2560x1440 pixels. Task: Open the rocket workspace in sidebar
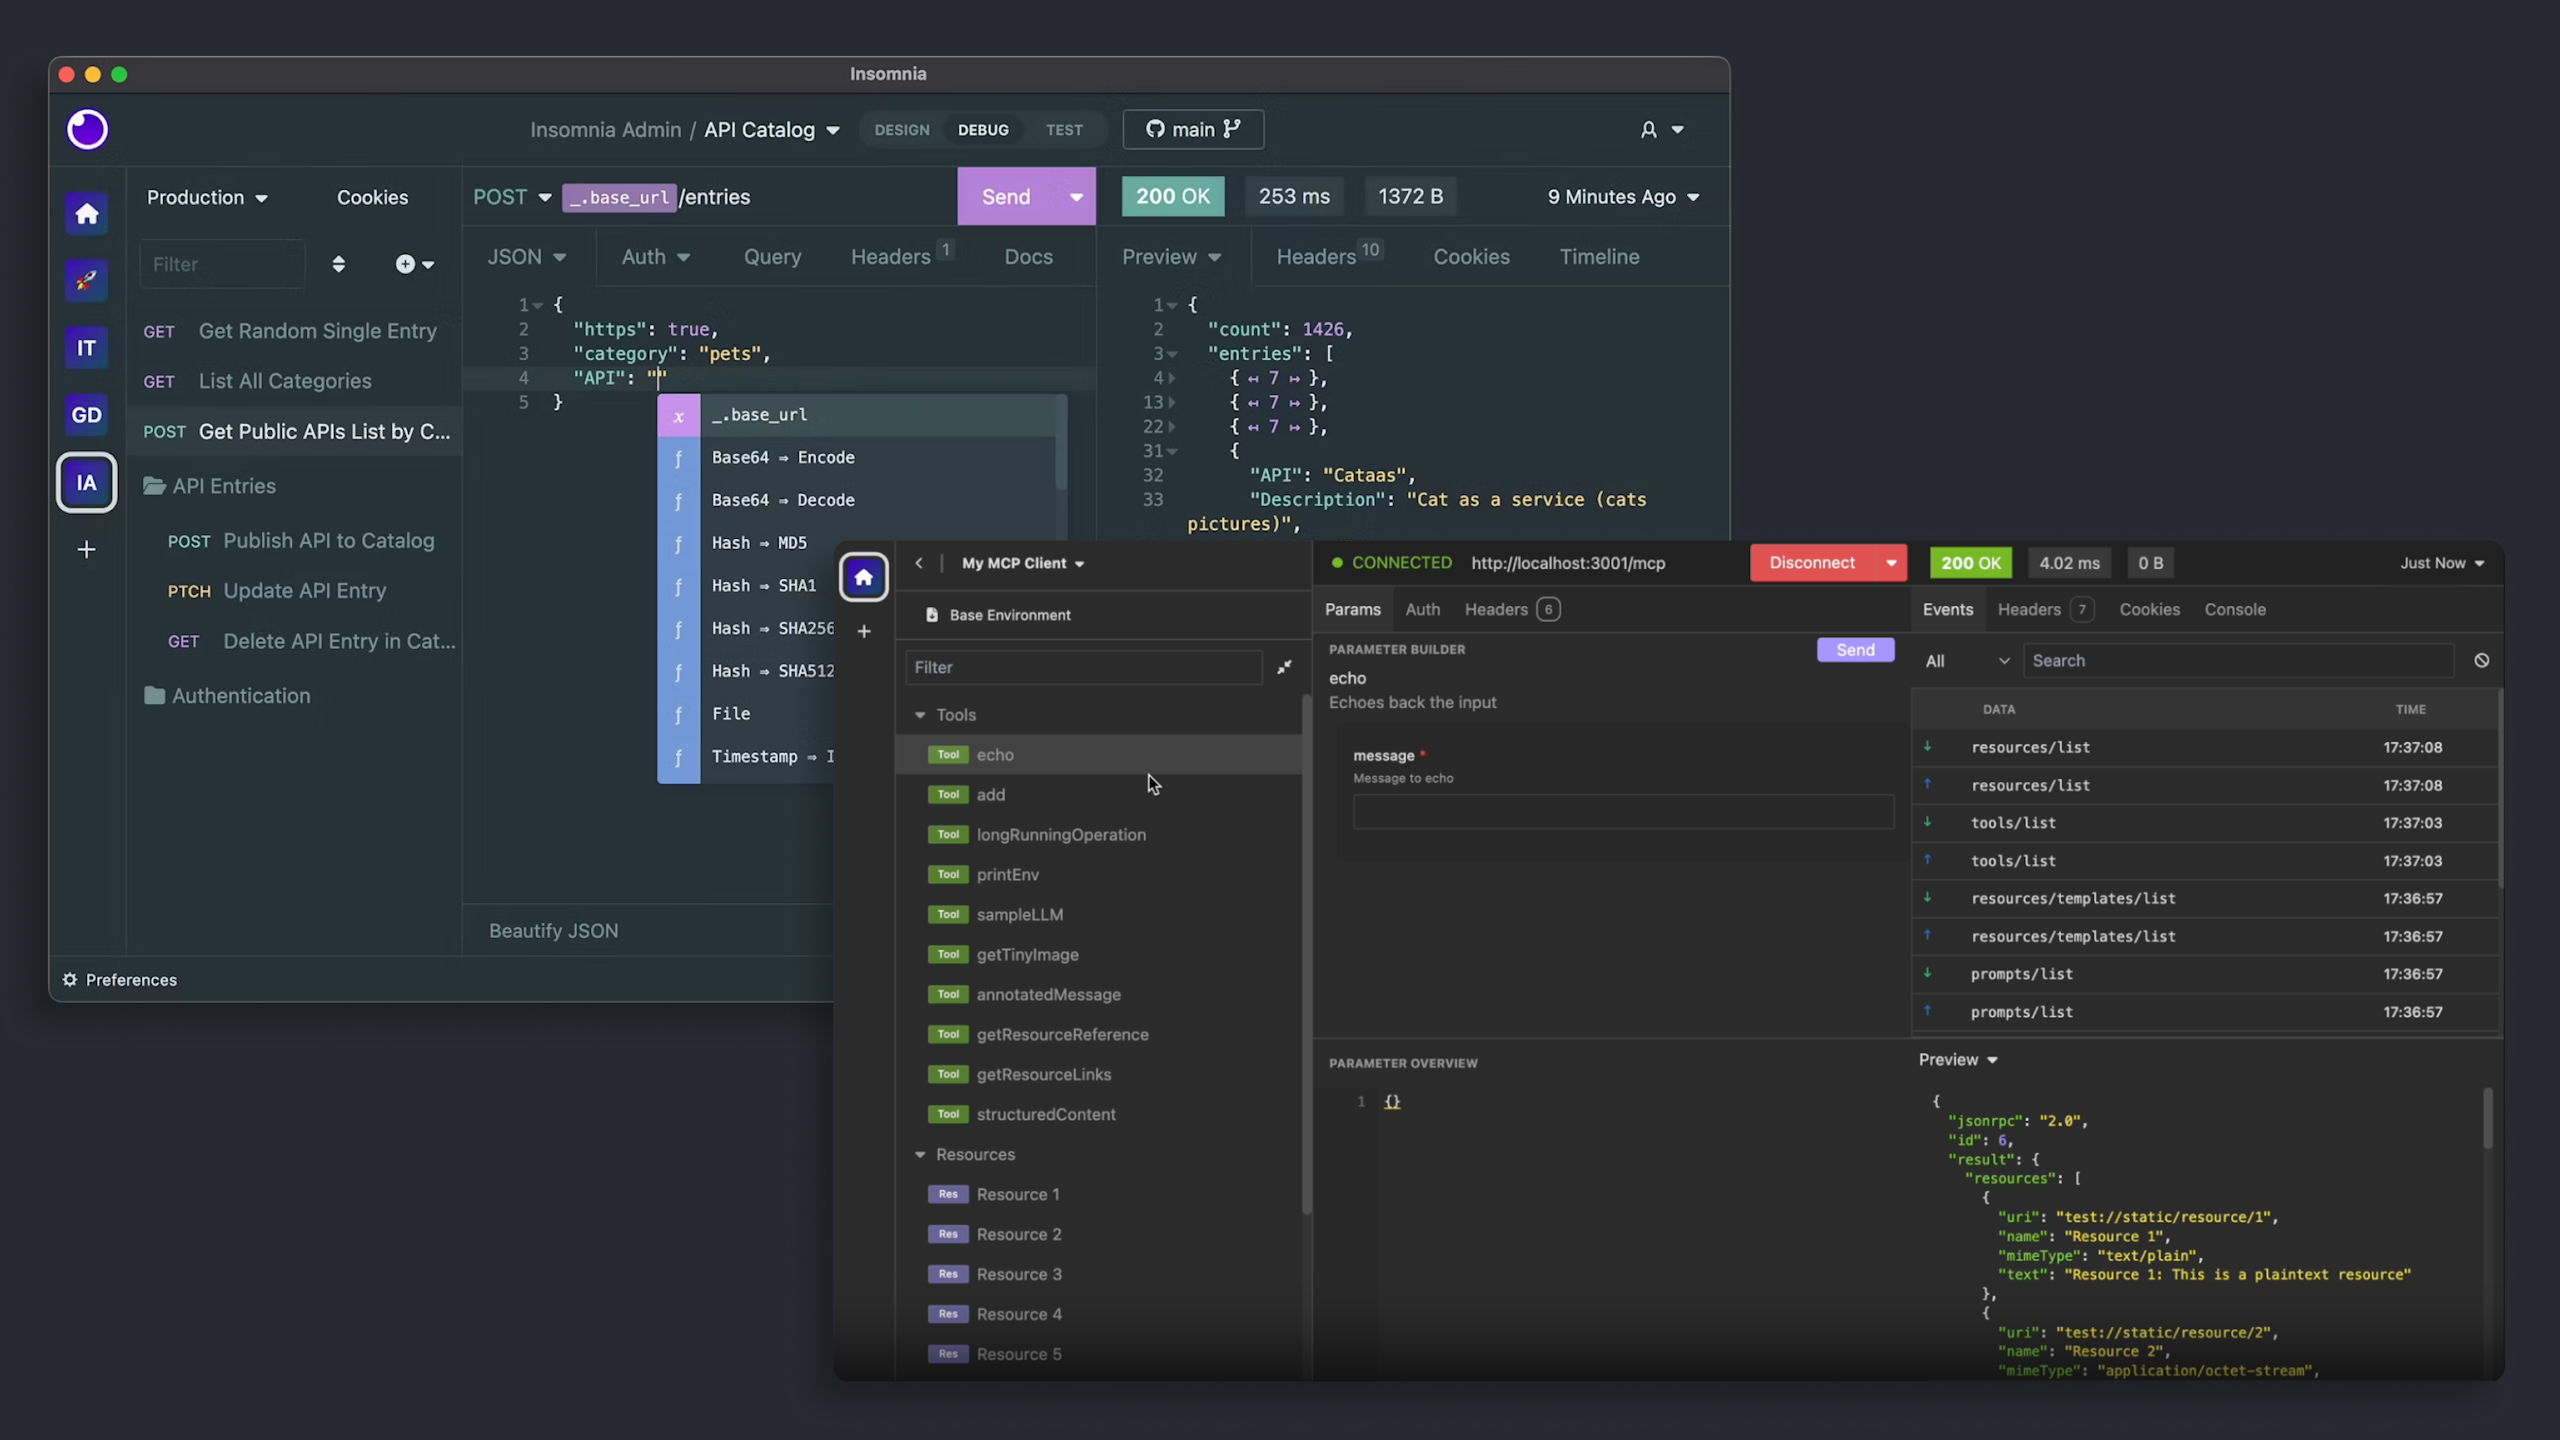pyautogui.click(x=86, y=280)
